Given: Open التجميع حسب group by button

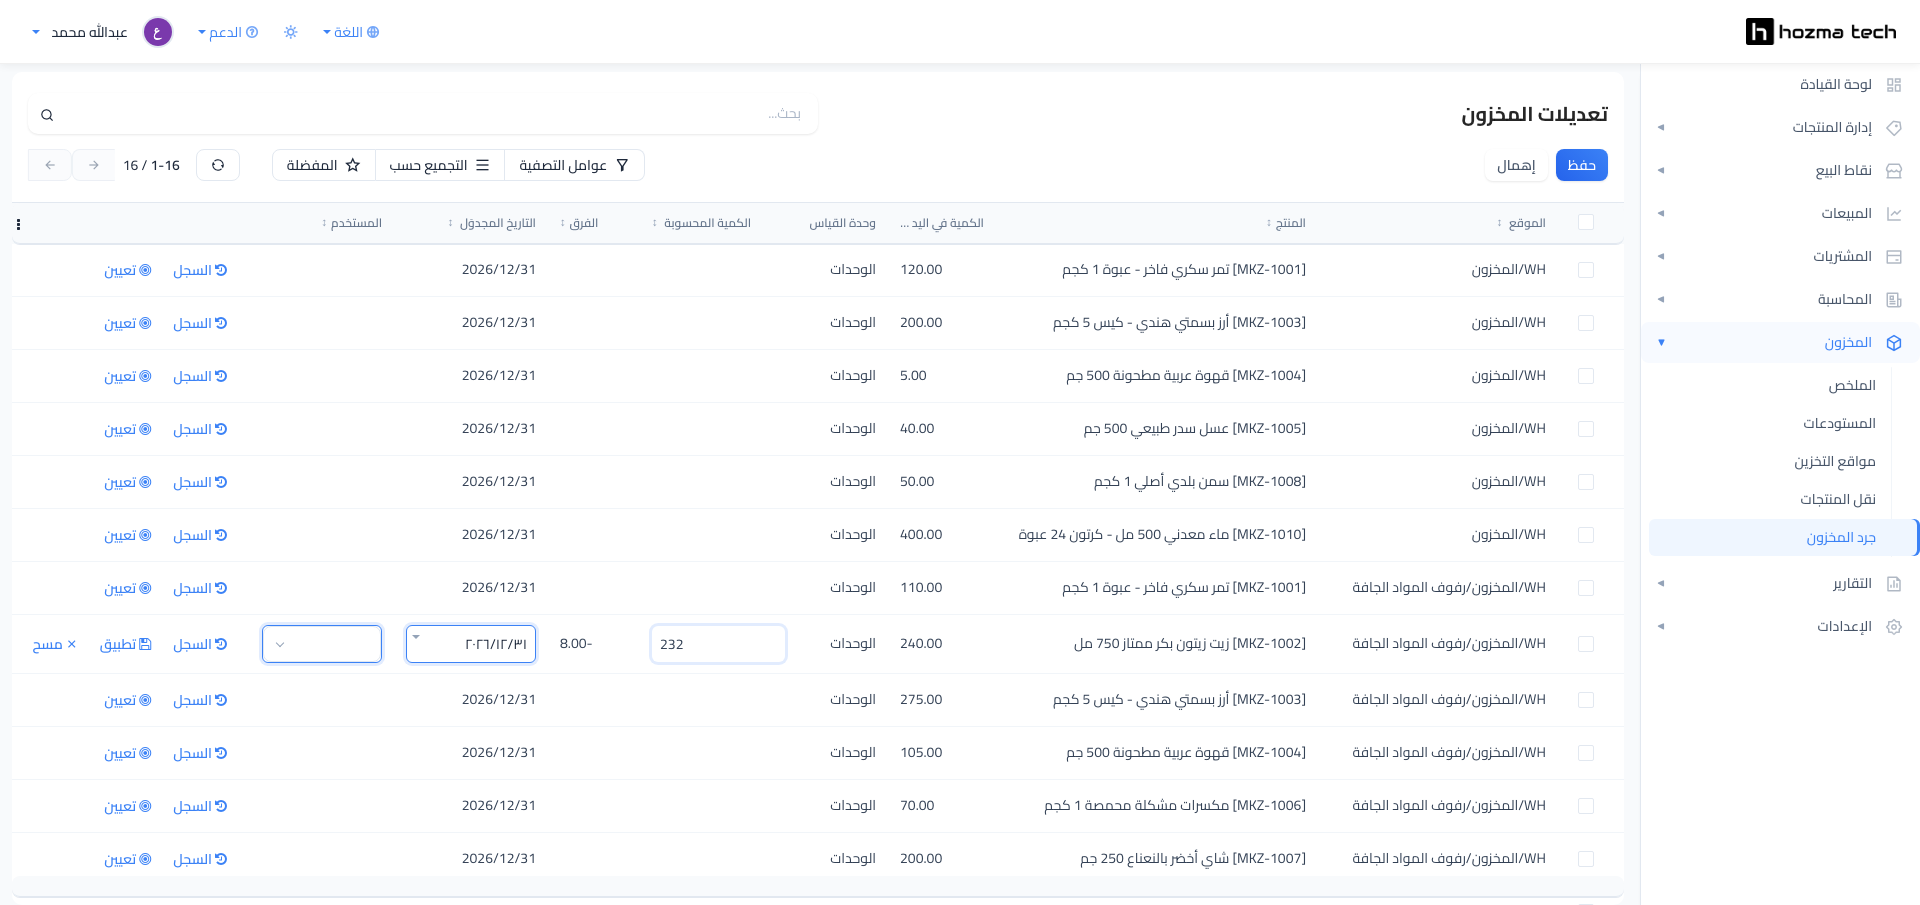Looking at the screenshot, I should pos(439,165).
